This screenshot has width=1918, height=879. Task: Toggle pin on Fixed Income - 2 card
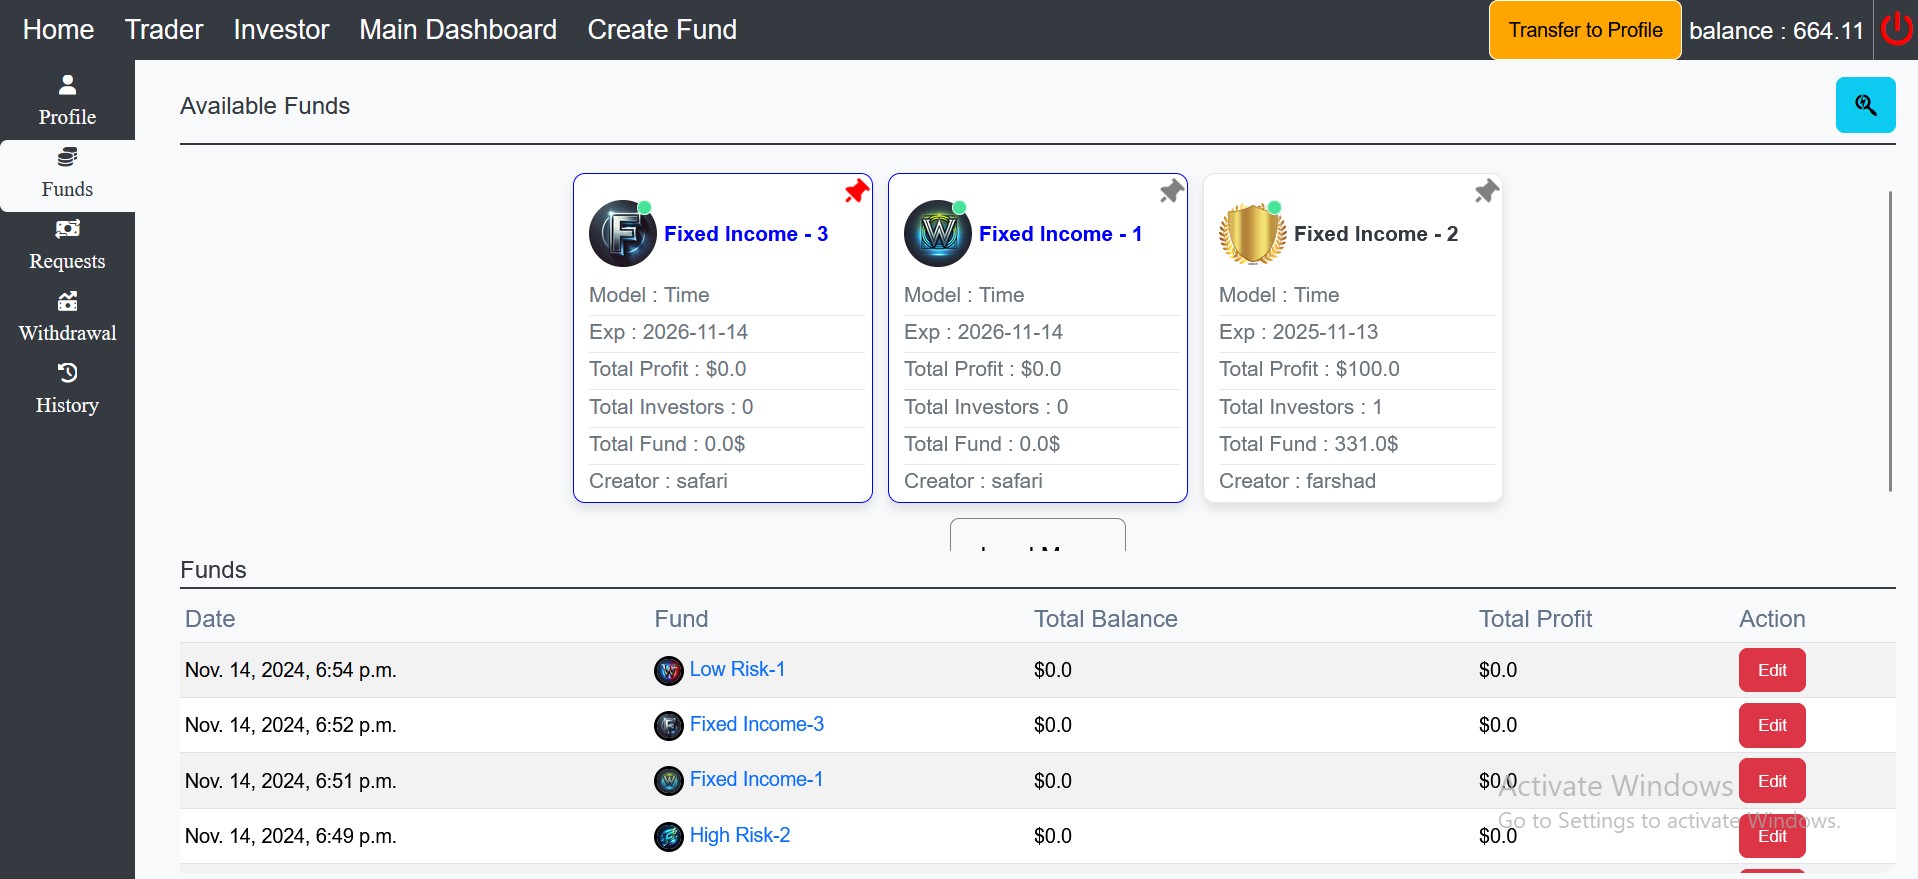click(1486, 191)
